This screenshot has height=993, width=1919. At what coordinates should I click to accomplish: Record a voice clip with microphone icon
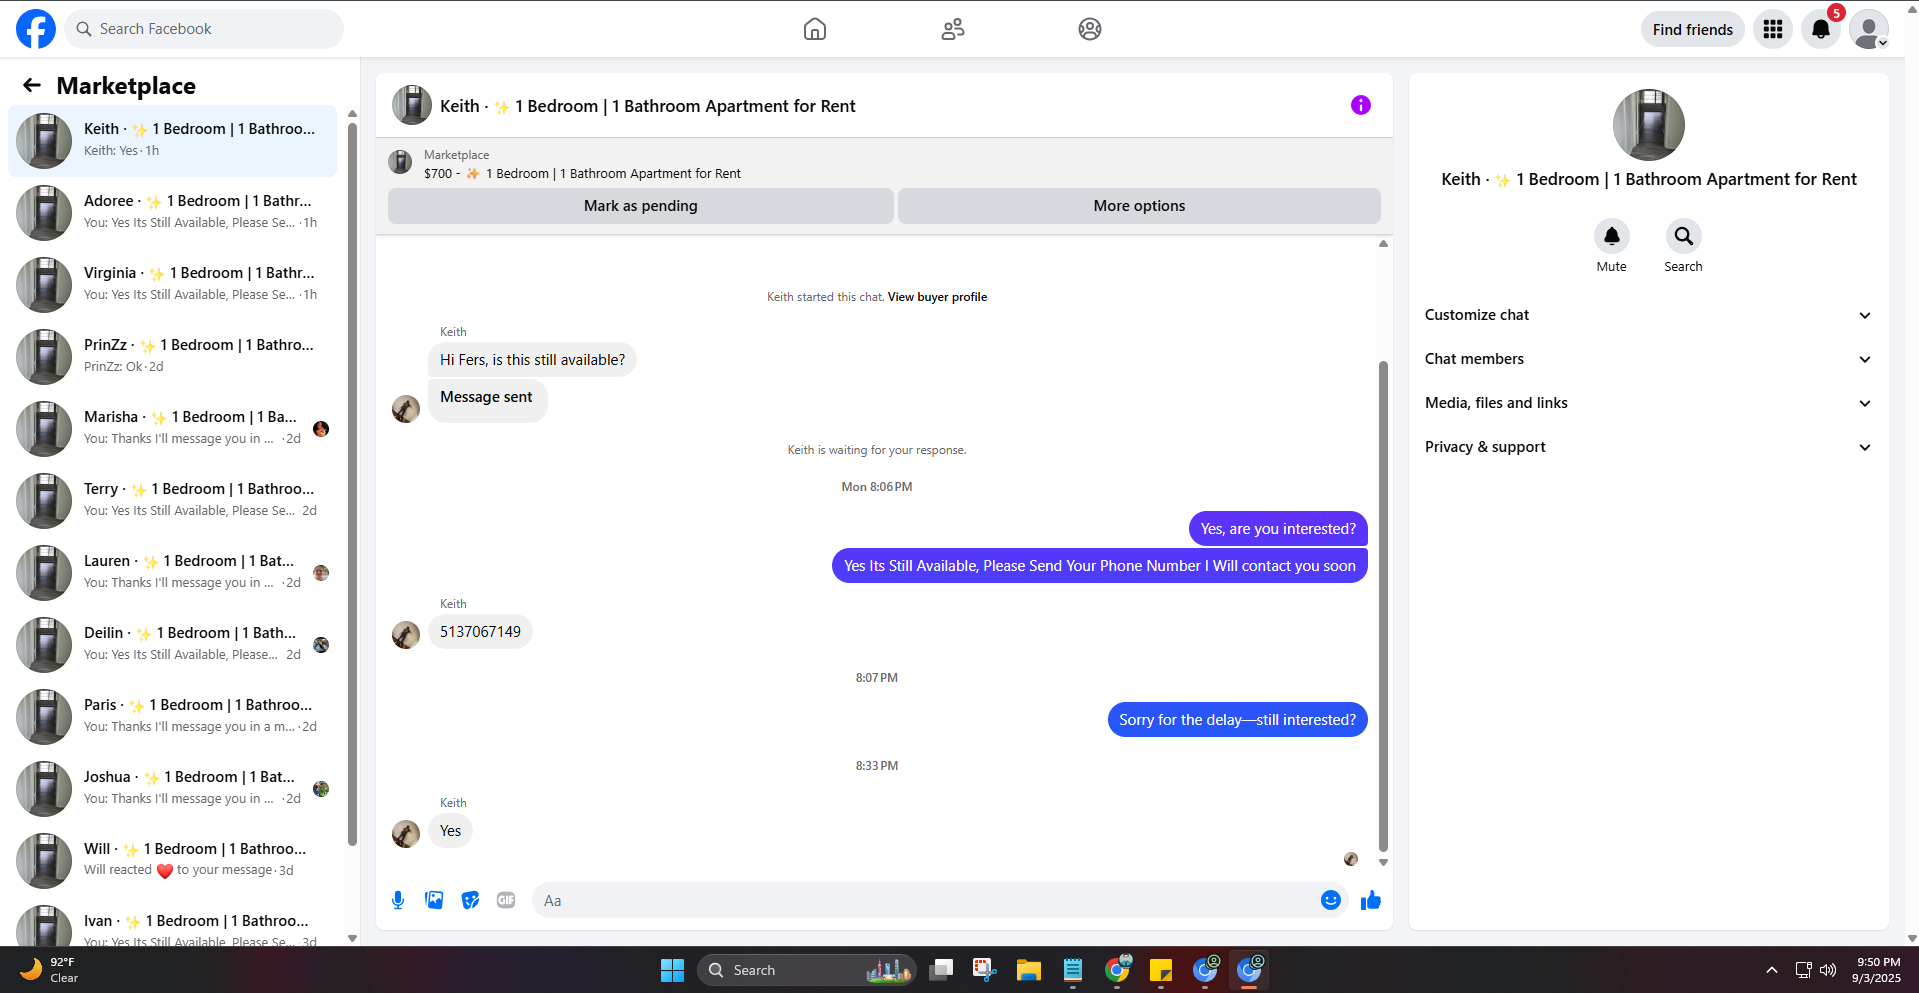398,900
